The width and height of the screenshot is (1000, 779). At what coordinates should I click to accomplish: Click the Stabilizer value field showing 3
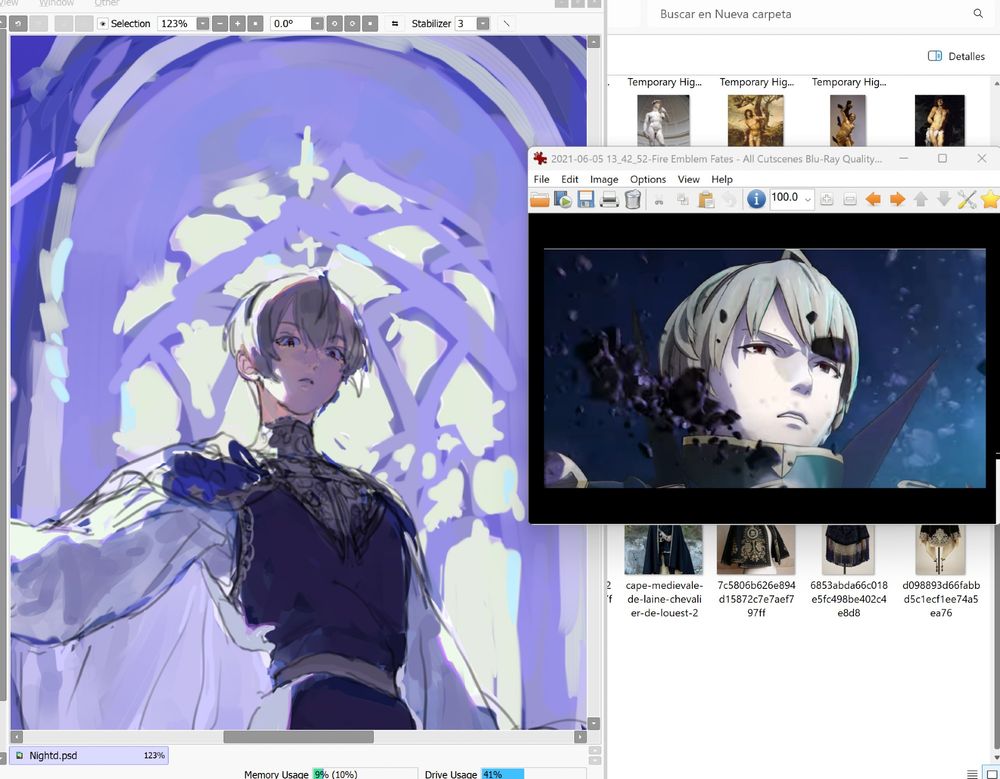[x=466, y=24]
